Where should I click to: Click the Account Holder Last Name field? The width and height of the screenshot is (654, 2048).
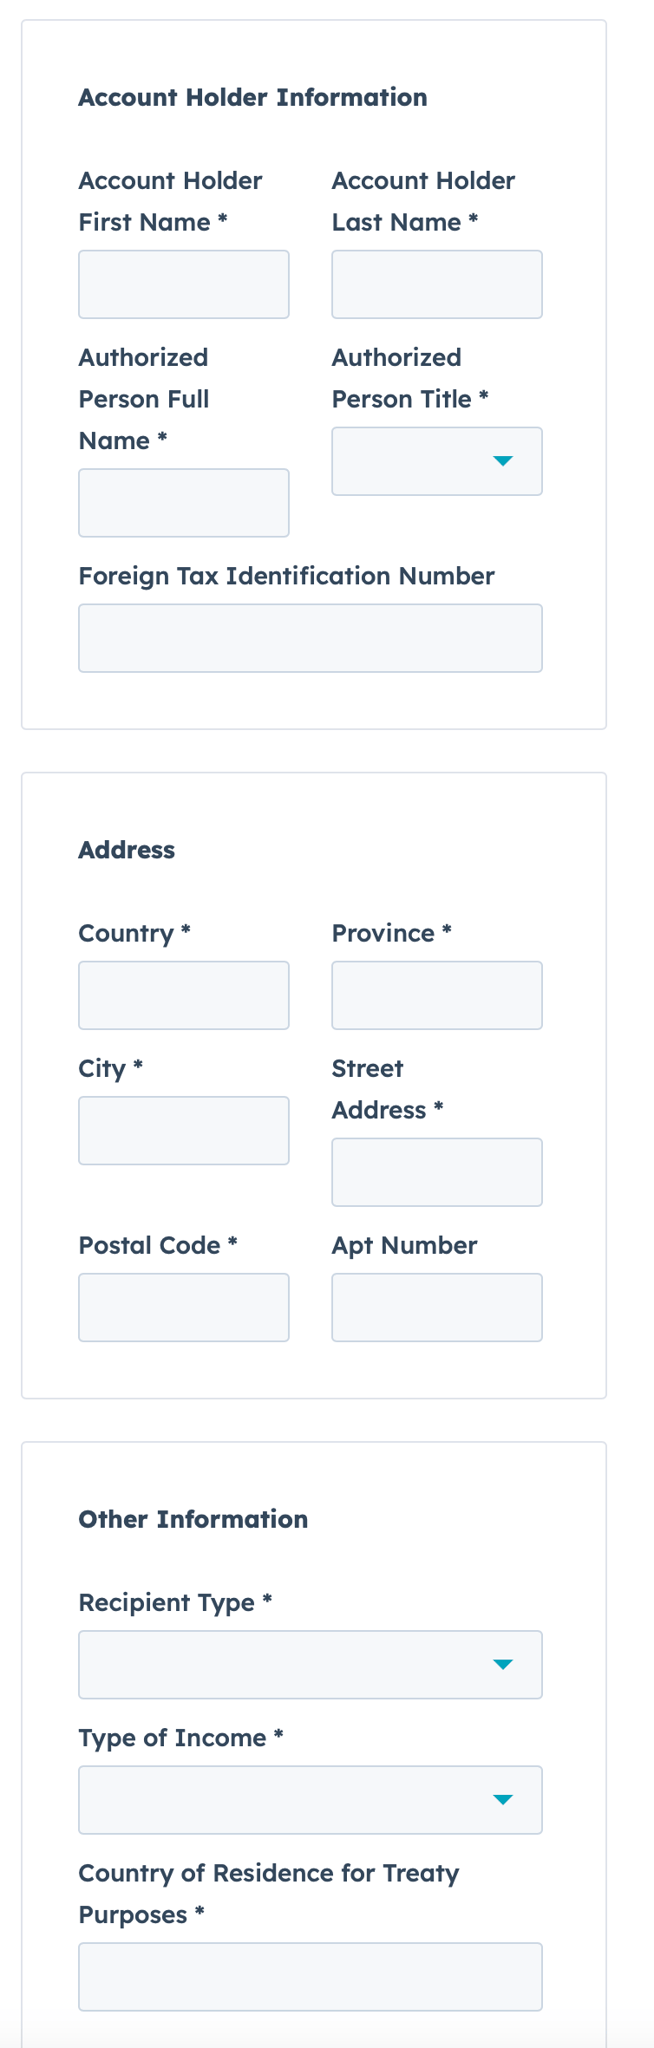(x=436, y=284)
